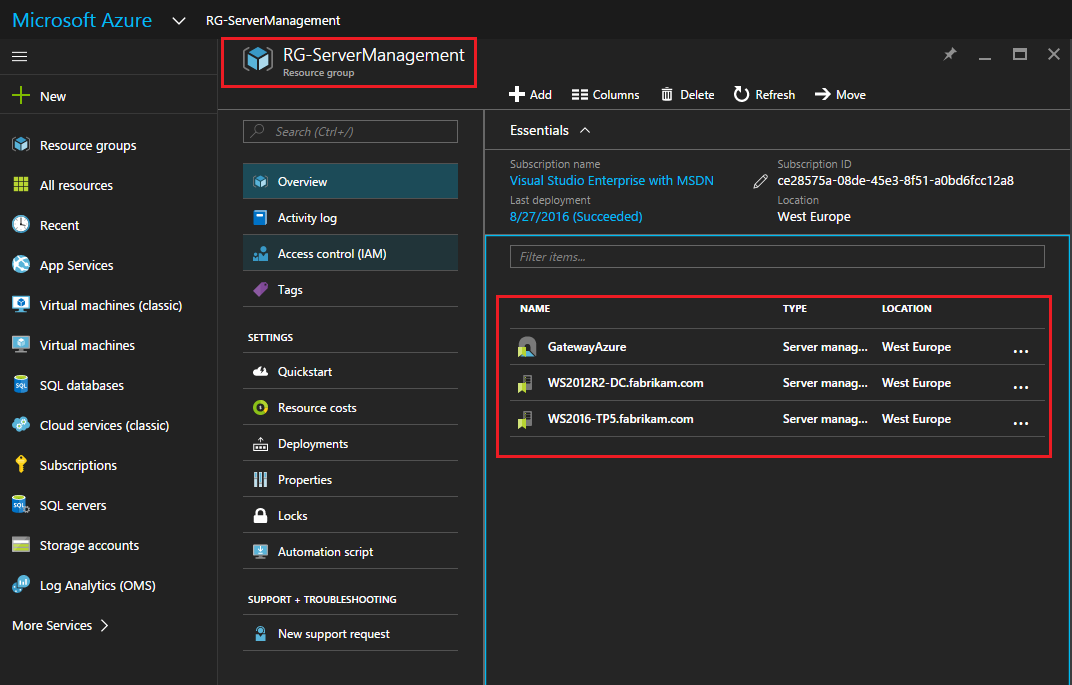Click the Activity log book icon
The width and height of the screenshot is (1072, 685).
(260, 217)
